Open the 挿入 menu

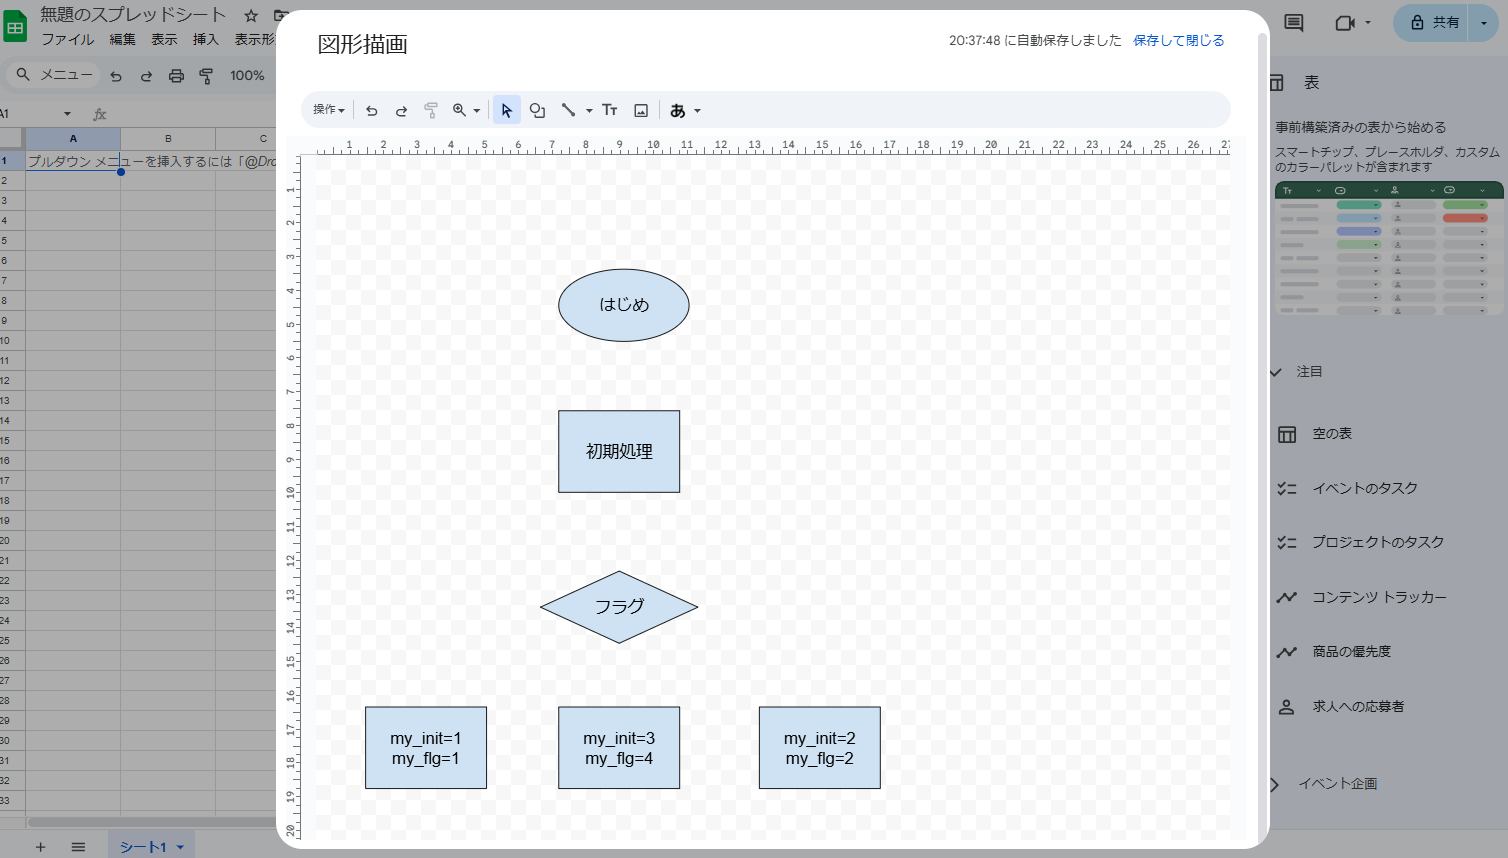click(x=206, y=39)
